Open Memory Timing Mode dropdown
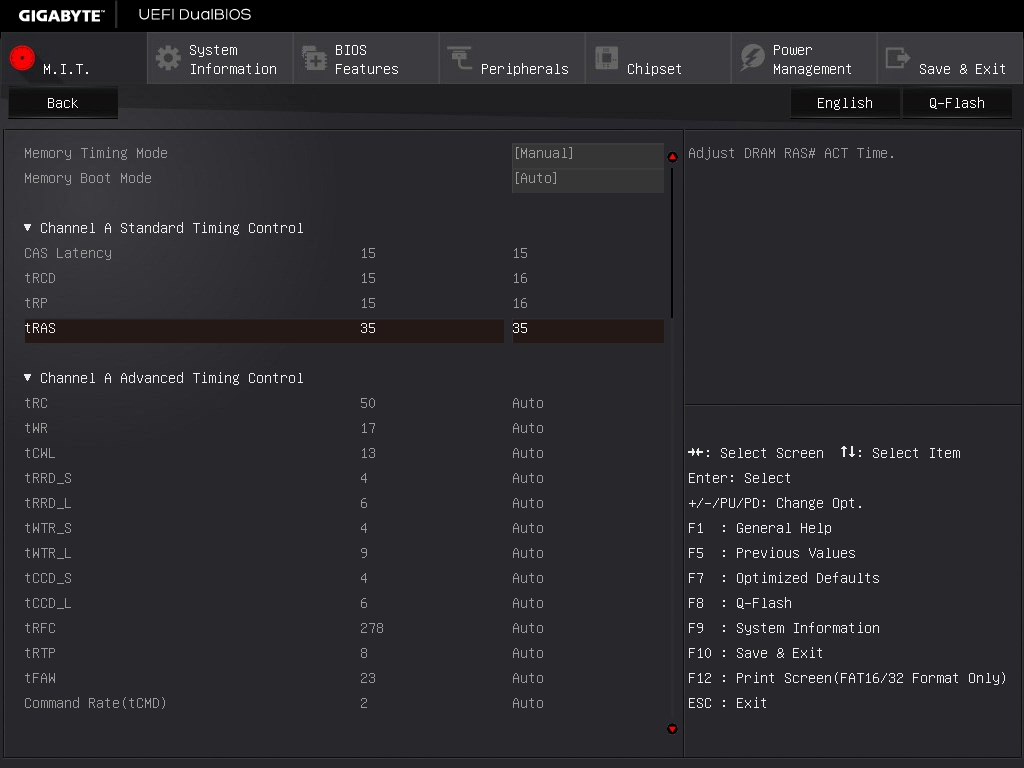The image size is (1024, 768). click(x=588, y=153)
